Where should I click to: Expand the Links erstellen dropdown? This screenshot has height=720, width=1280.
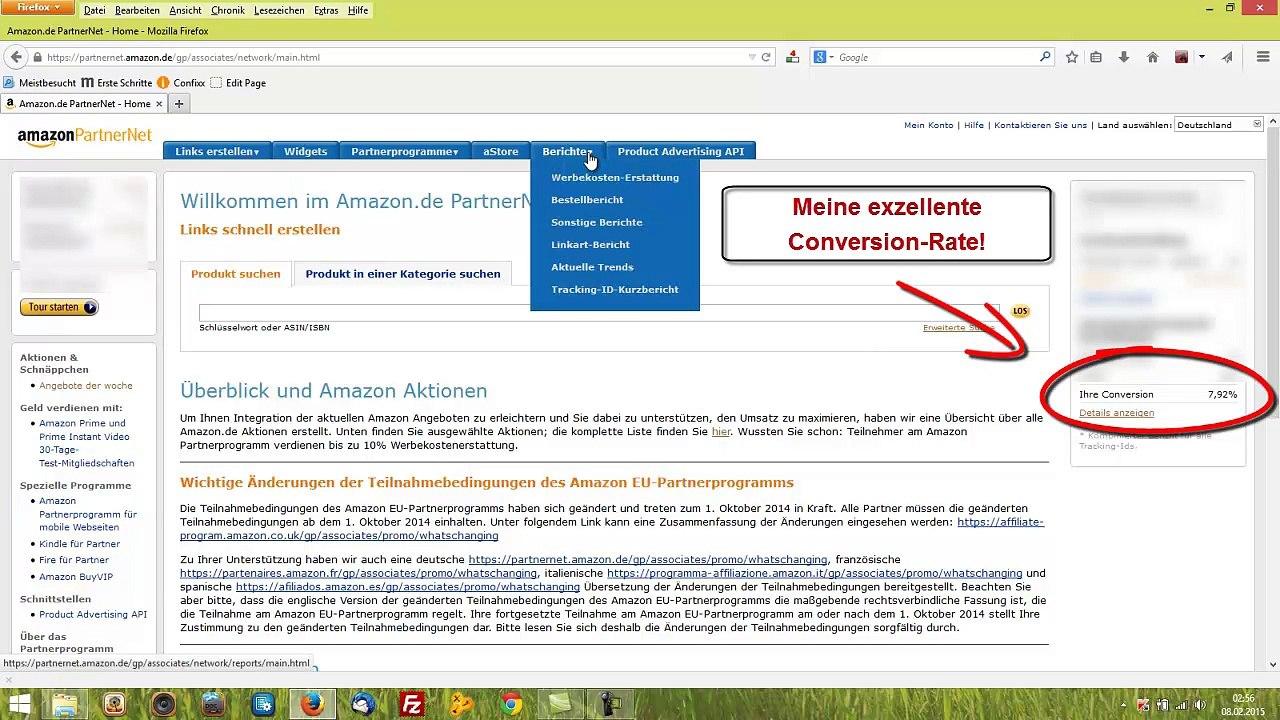[x=217, y=151]
